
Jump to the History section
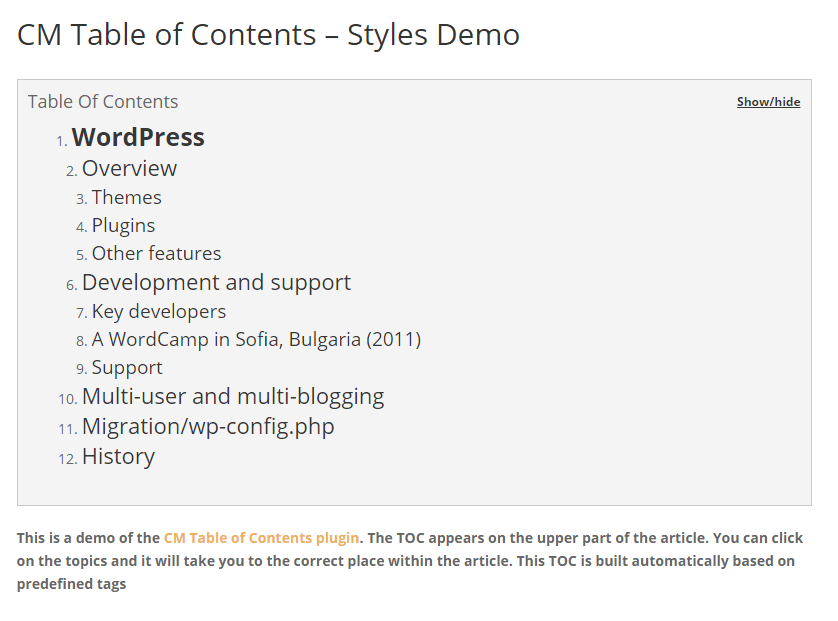118,457
